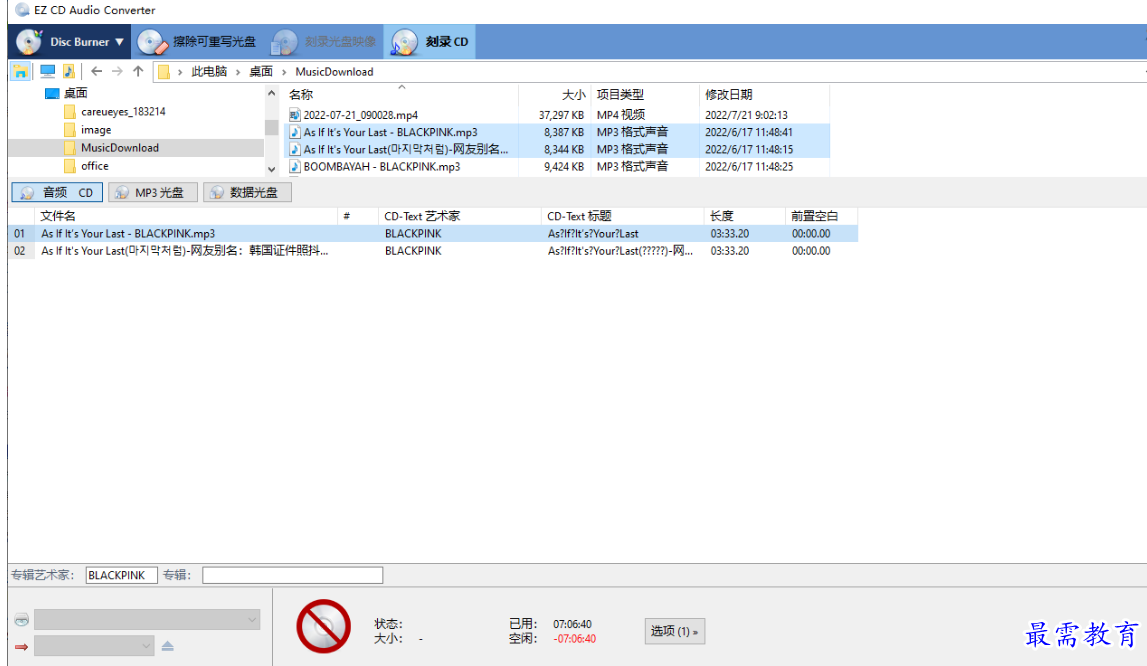Click the yellow folder home icon
The height and width of the screenshot is (666, 1147).
(20, 72)
